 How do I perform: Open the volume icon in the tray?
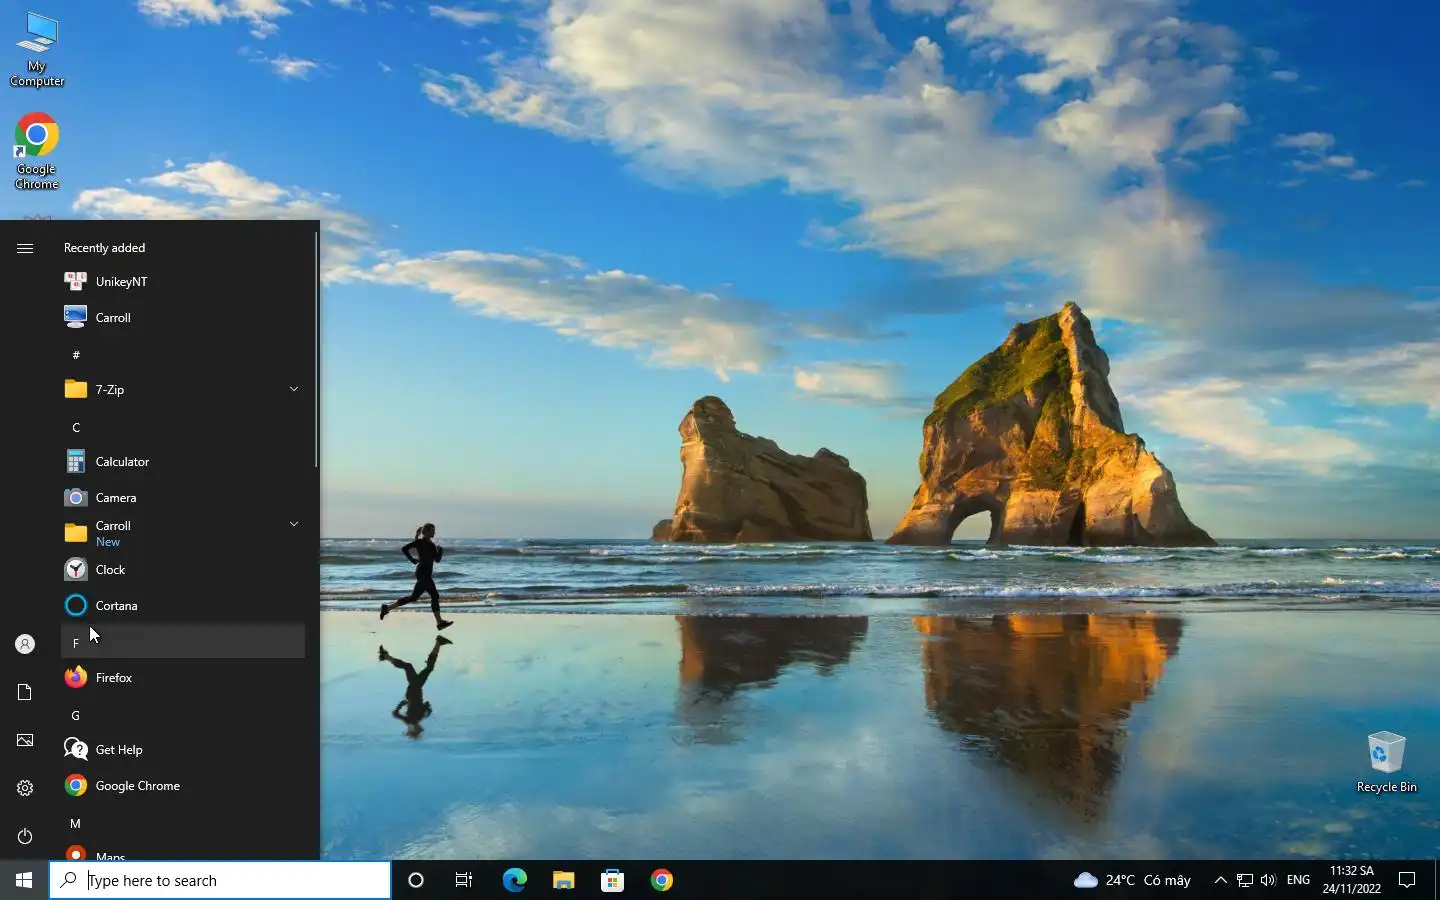click(1268, 880)
